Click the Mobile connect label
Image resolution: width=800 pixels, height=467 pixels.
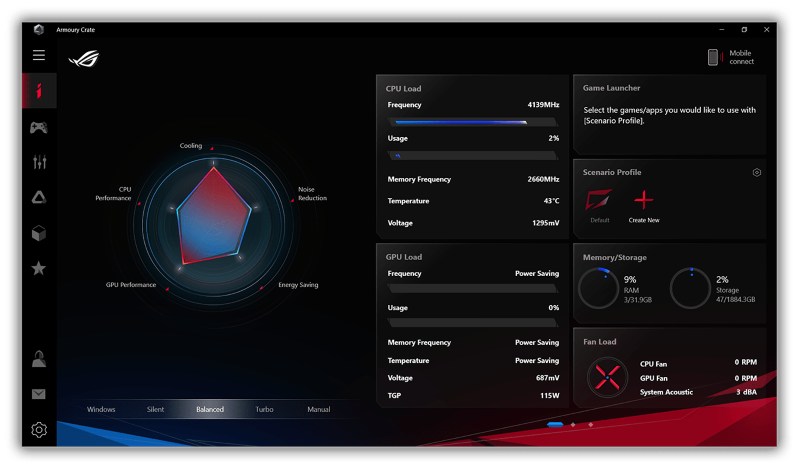click(x=741, y=57)
